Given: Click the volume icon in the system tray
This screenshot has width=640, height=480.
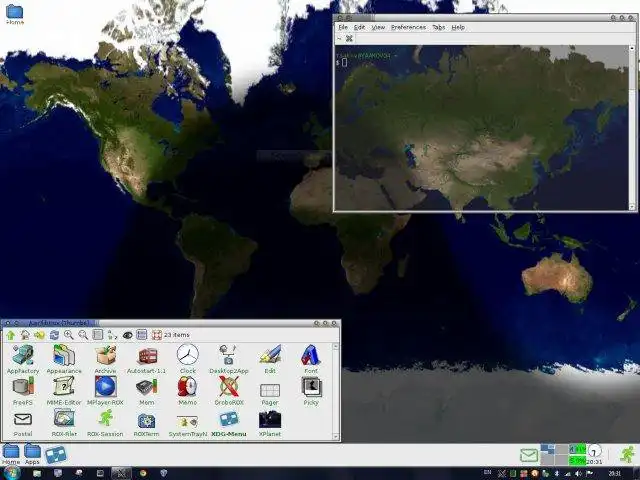Looking at the screenshot, I should click(578, 473).
